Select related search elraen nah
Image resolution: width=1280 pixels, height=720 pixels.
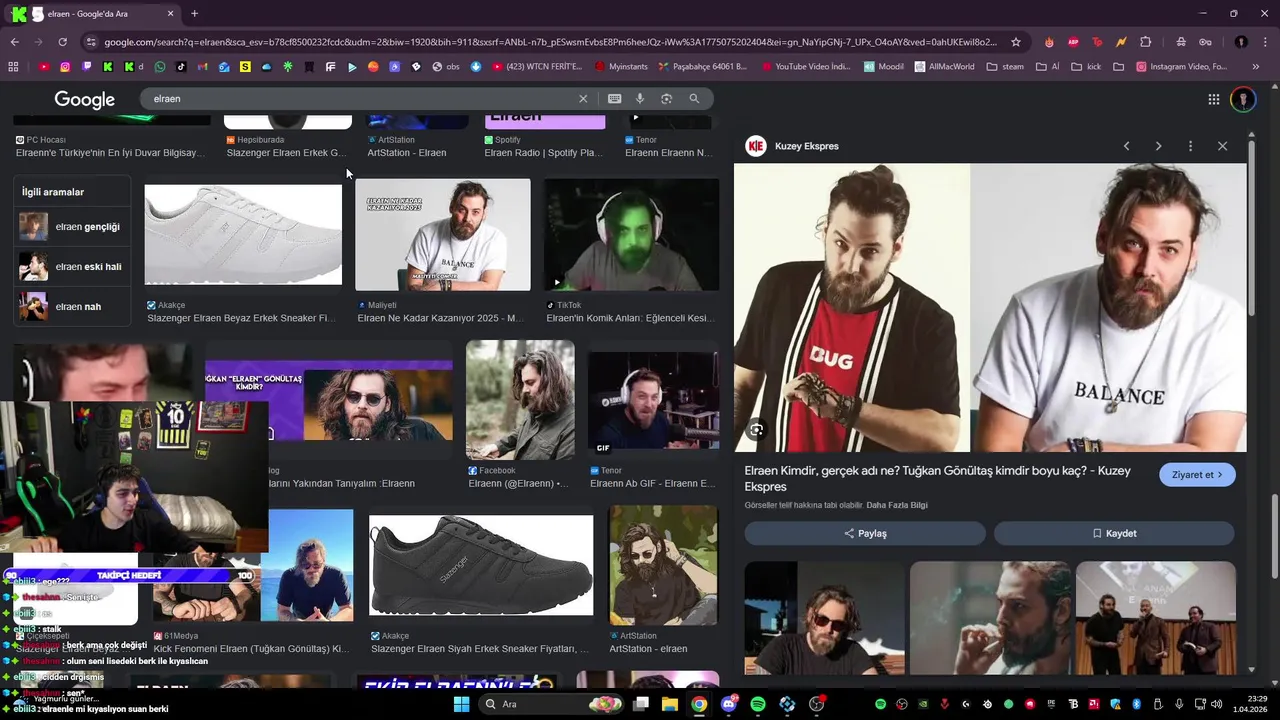point(72,307)
